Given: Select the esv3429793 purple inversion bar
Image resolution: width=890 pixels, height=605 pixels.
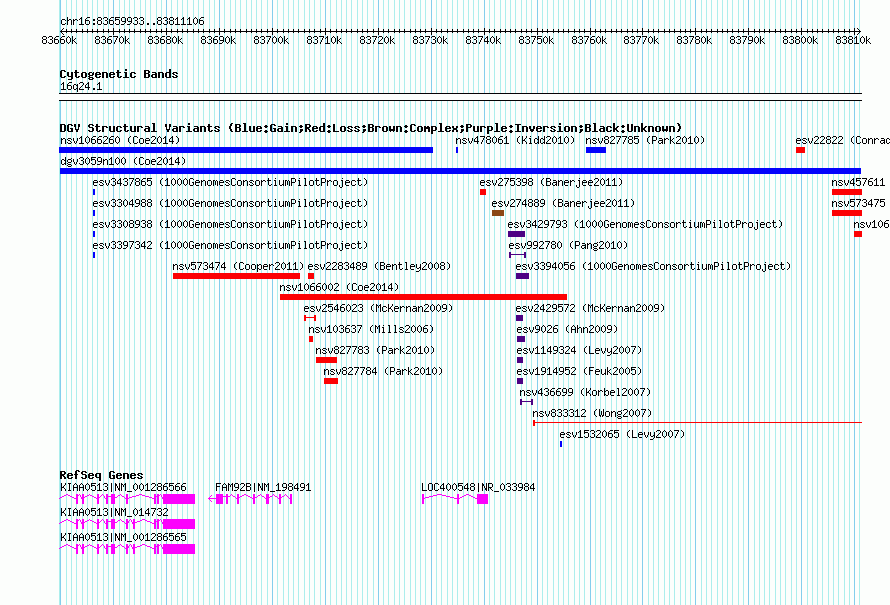Looking at the screenshot, I should click(x=517, y=234).
